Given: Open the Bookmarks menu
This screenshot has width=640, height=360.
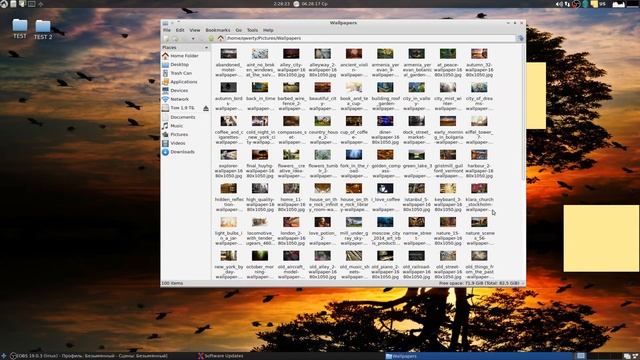Looking at the screenshot, I should coord(218,30).
